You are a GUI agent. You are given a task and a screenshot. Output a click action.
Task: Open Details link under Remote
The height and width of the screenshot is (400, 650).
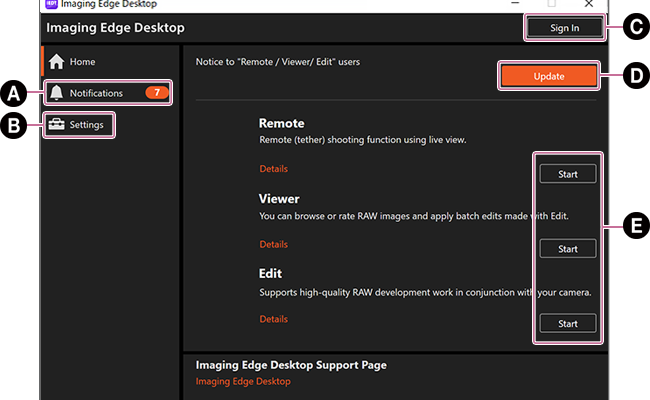[274, 169]
